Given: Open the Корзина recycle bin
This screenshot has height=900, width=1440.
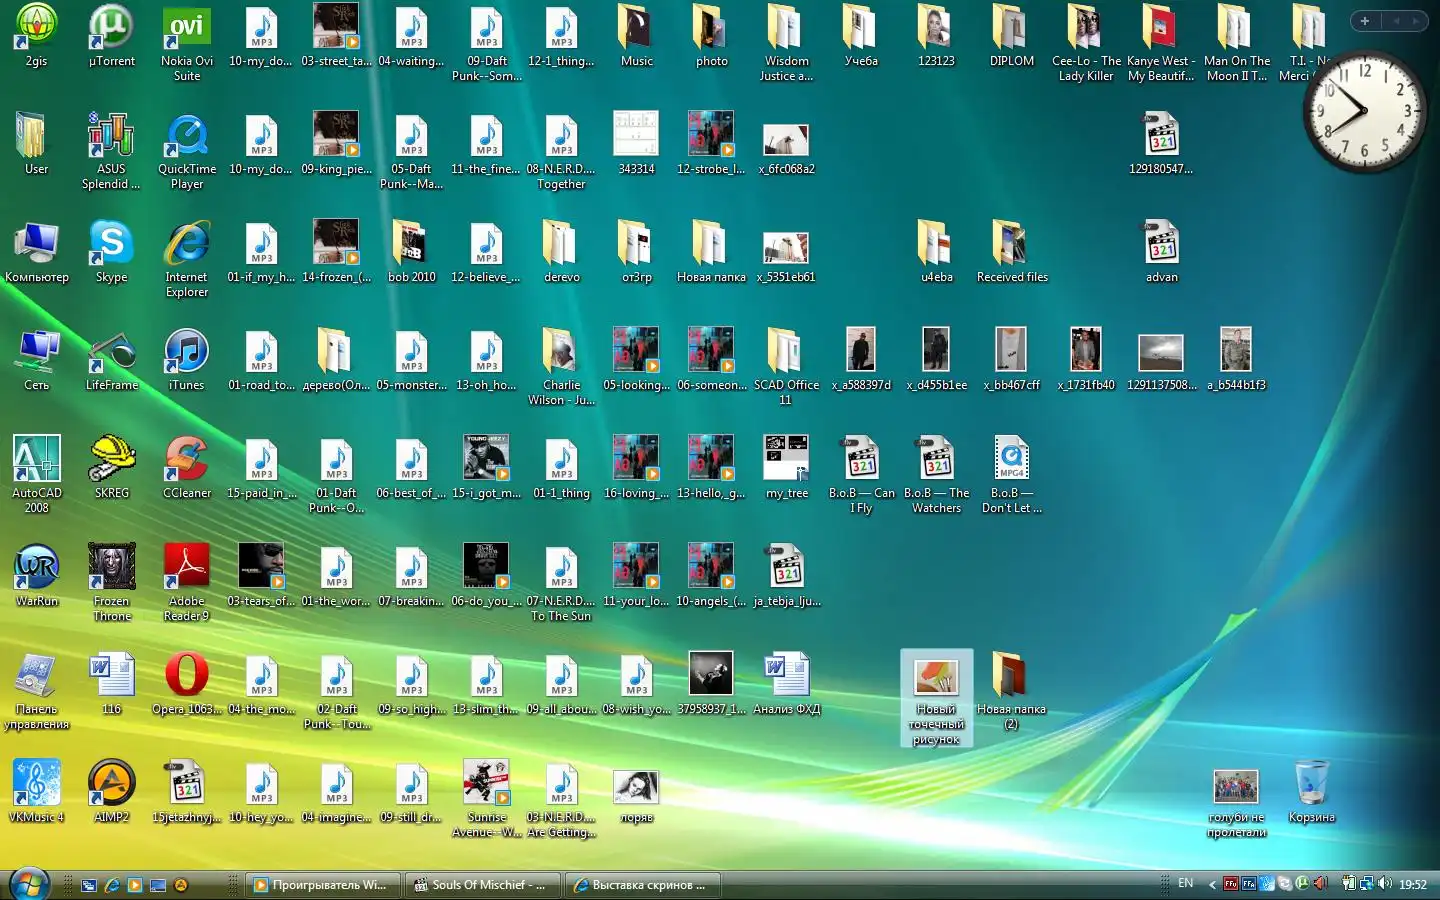Looking at the screenshot, I should (1311, 785).
